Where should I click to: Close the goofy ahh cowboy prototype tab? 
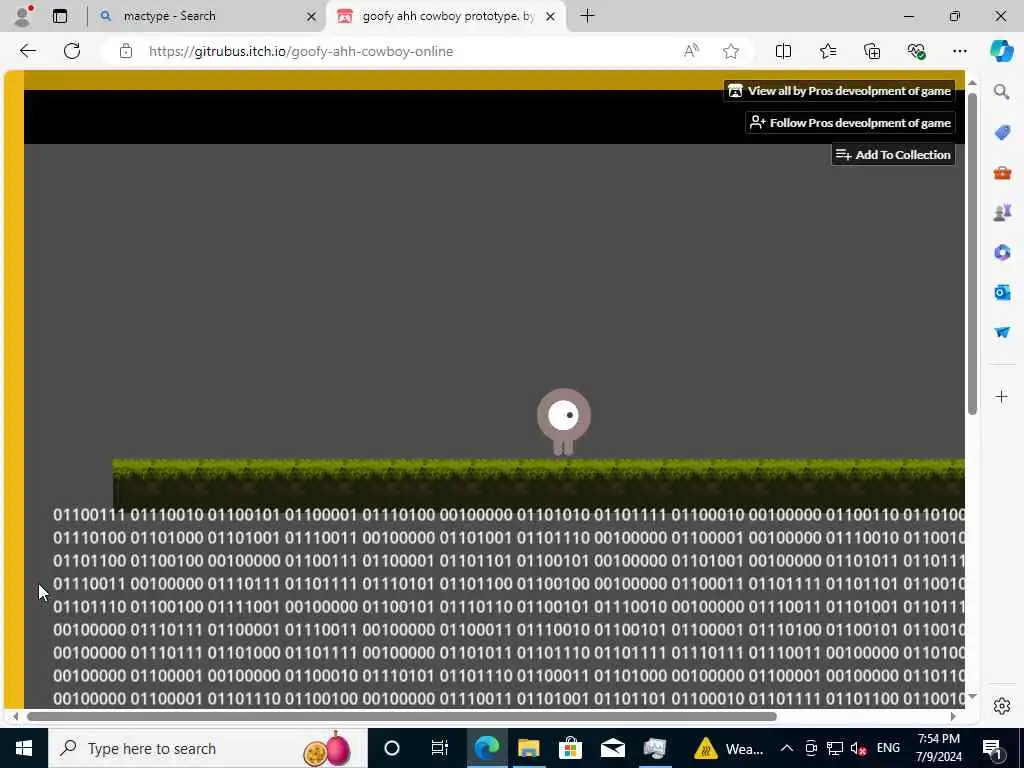coord(551,16)
